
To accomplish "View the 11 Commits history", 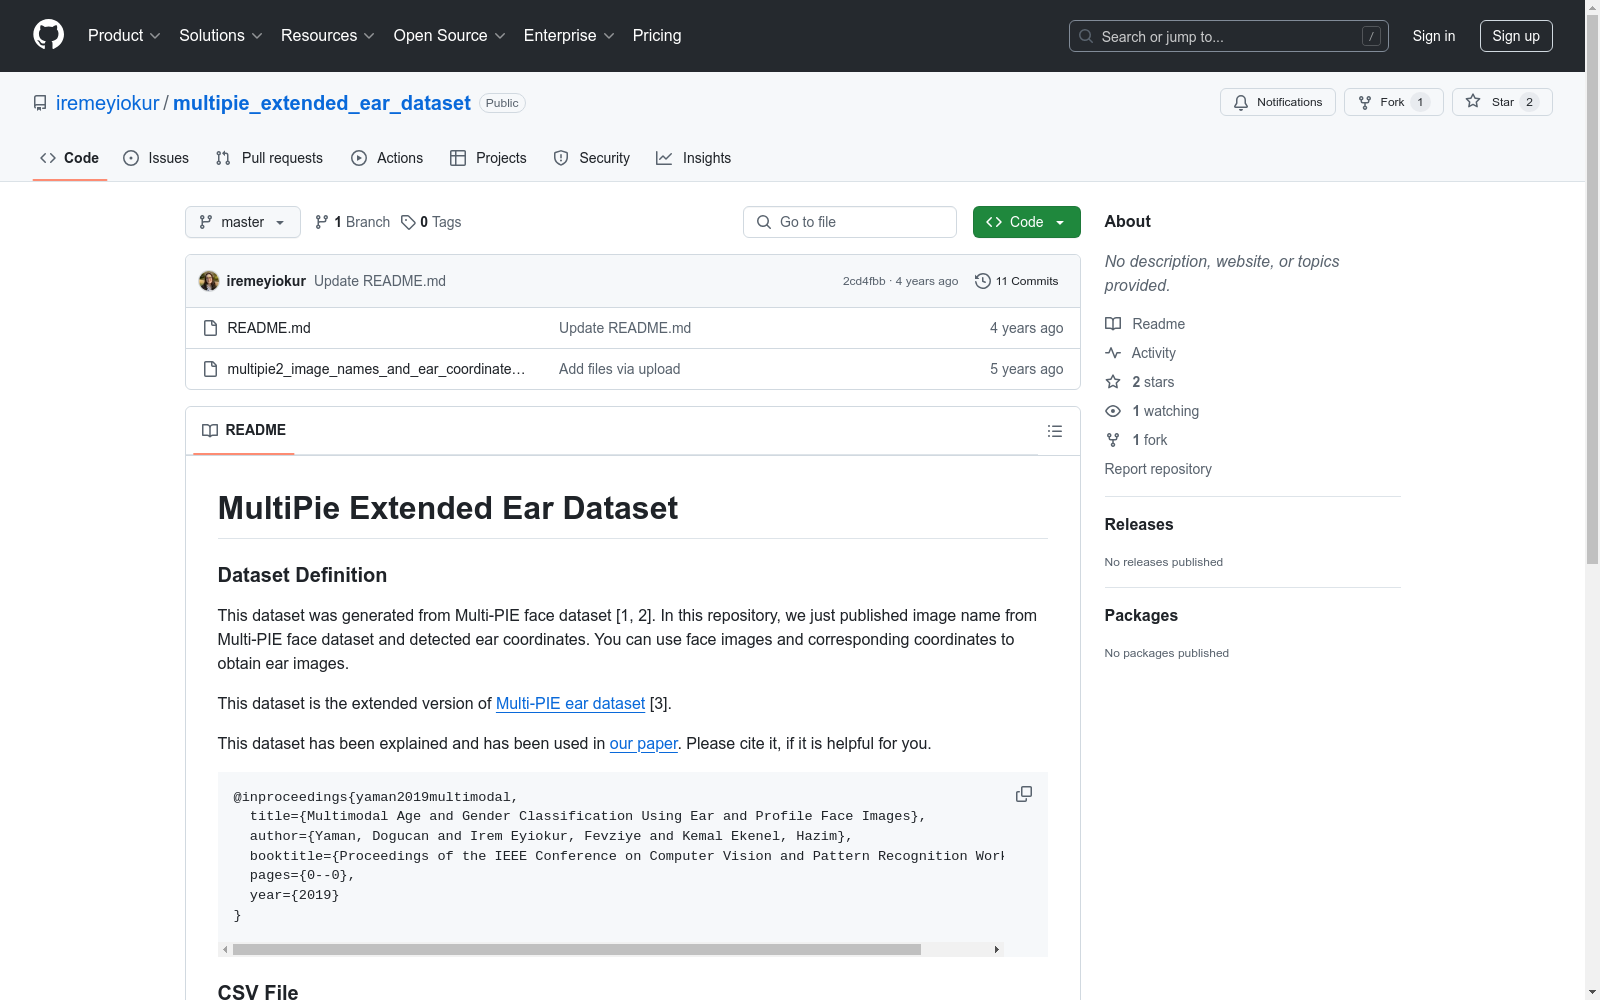I will click(1016, 281).
